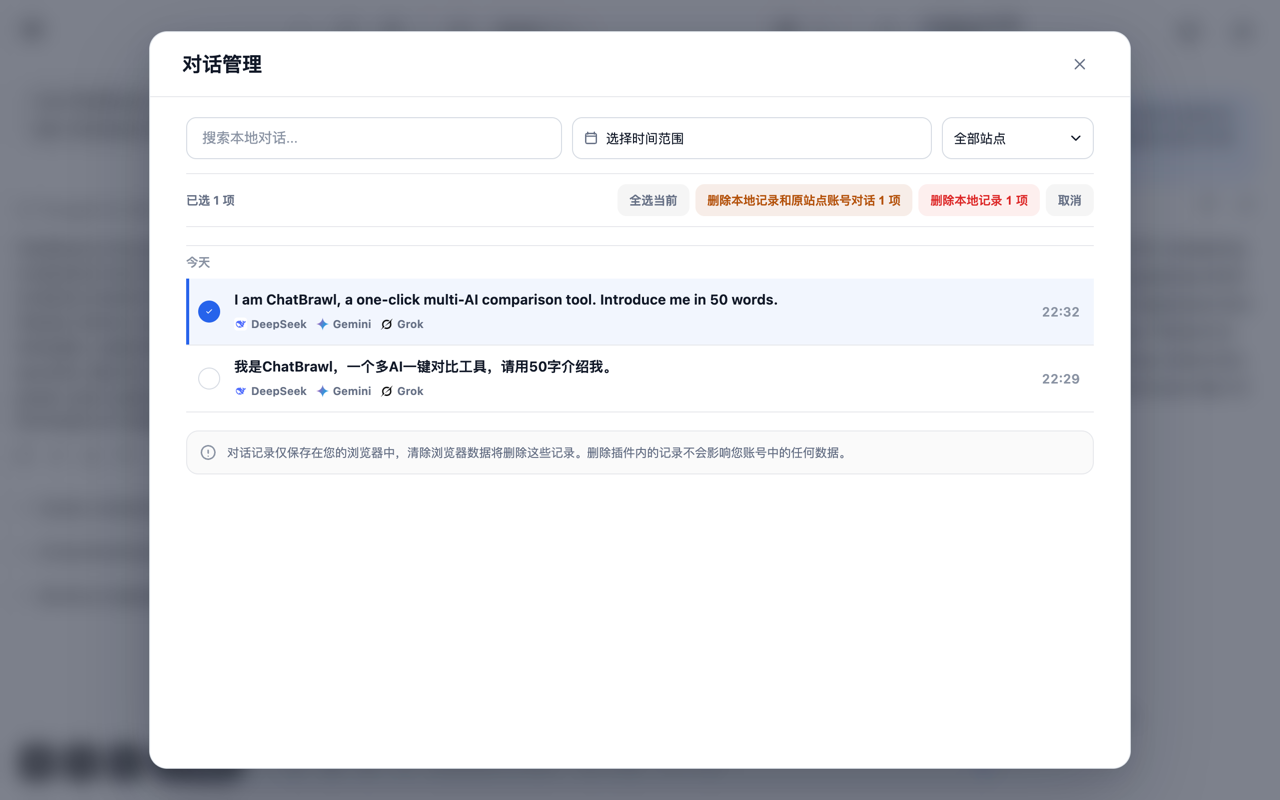Click the DeepSeek label in the 22:32 row
Screen dimensions: 1280x800
[279, 324]
